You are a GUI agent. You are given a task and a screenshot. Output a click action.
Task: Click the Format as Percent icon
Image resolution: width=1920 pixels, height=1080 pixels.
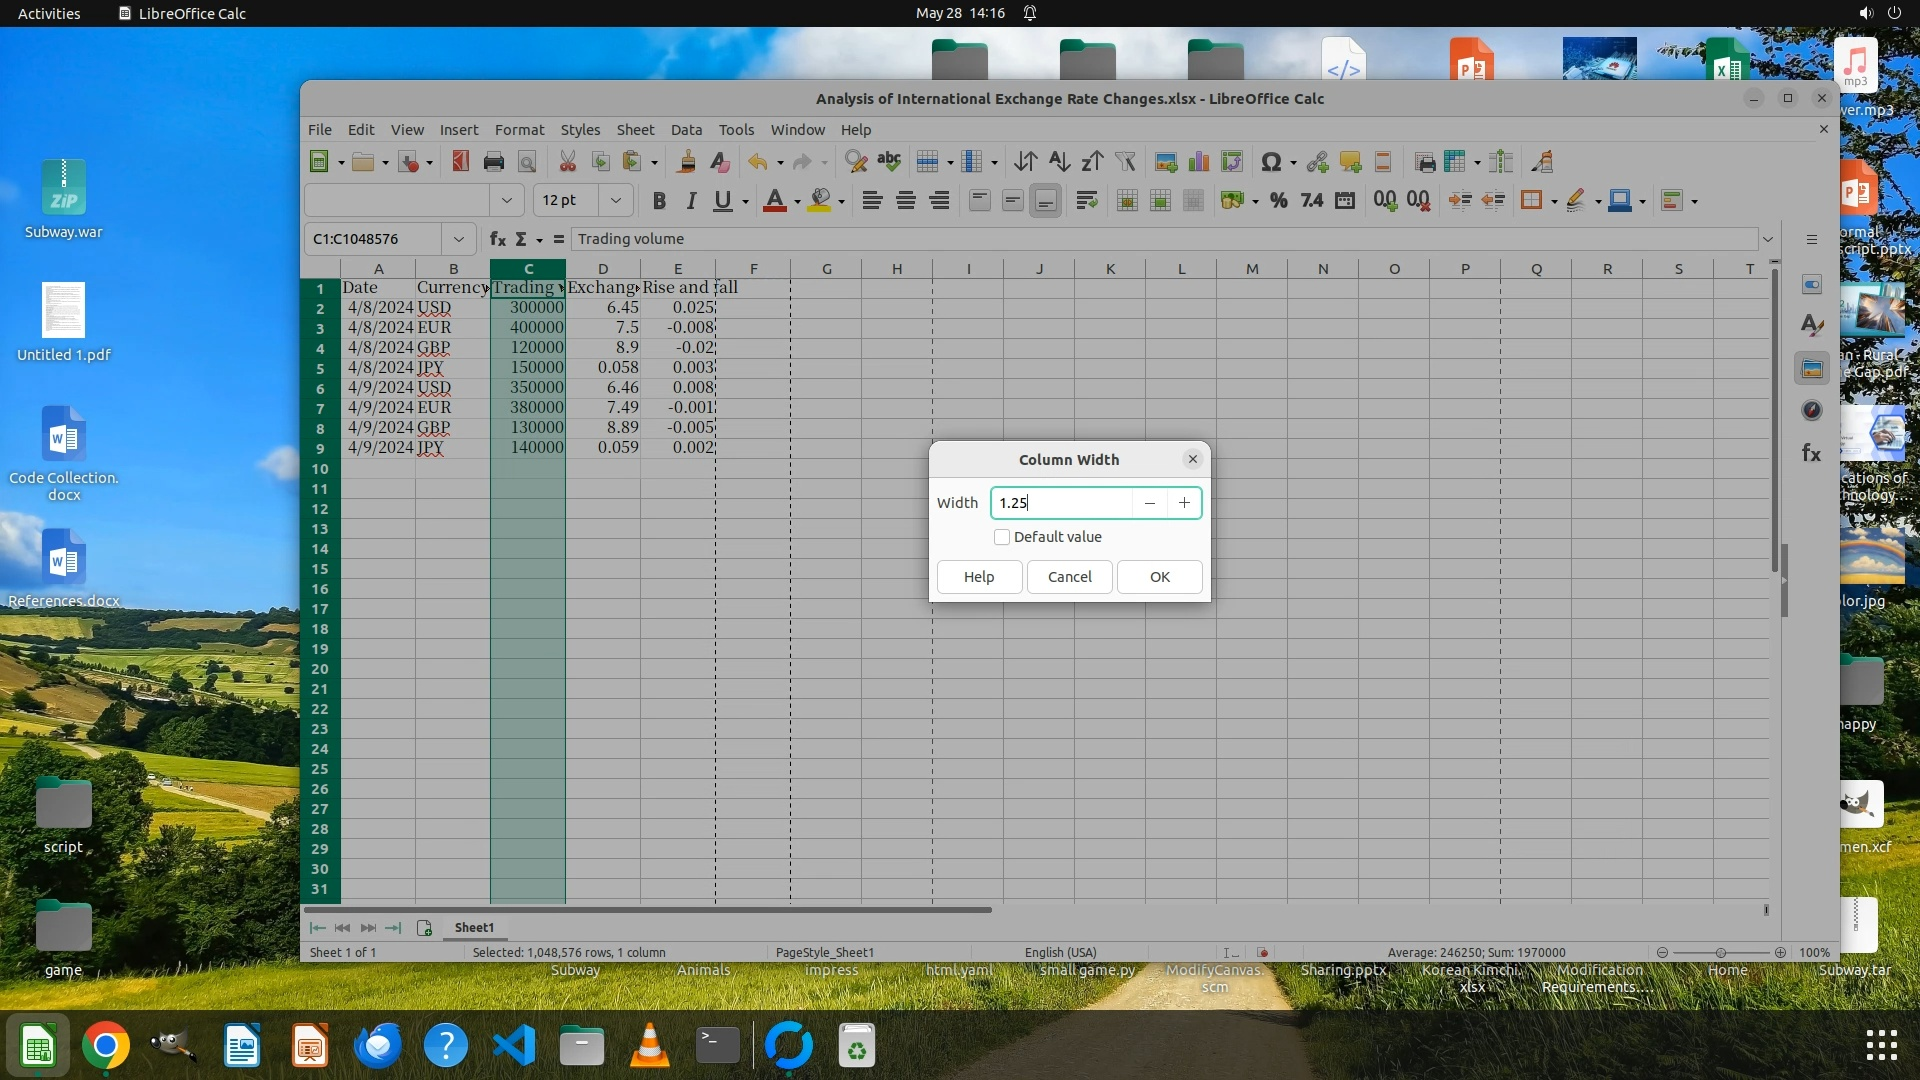pyautogui.click(x=1278, y=201)
